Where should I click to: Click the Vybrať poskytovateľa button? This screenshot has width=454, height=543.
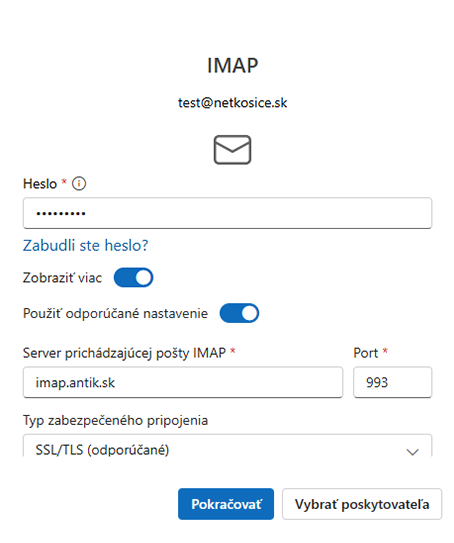coord(362,504)
